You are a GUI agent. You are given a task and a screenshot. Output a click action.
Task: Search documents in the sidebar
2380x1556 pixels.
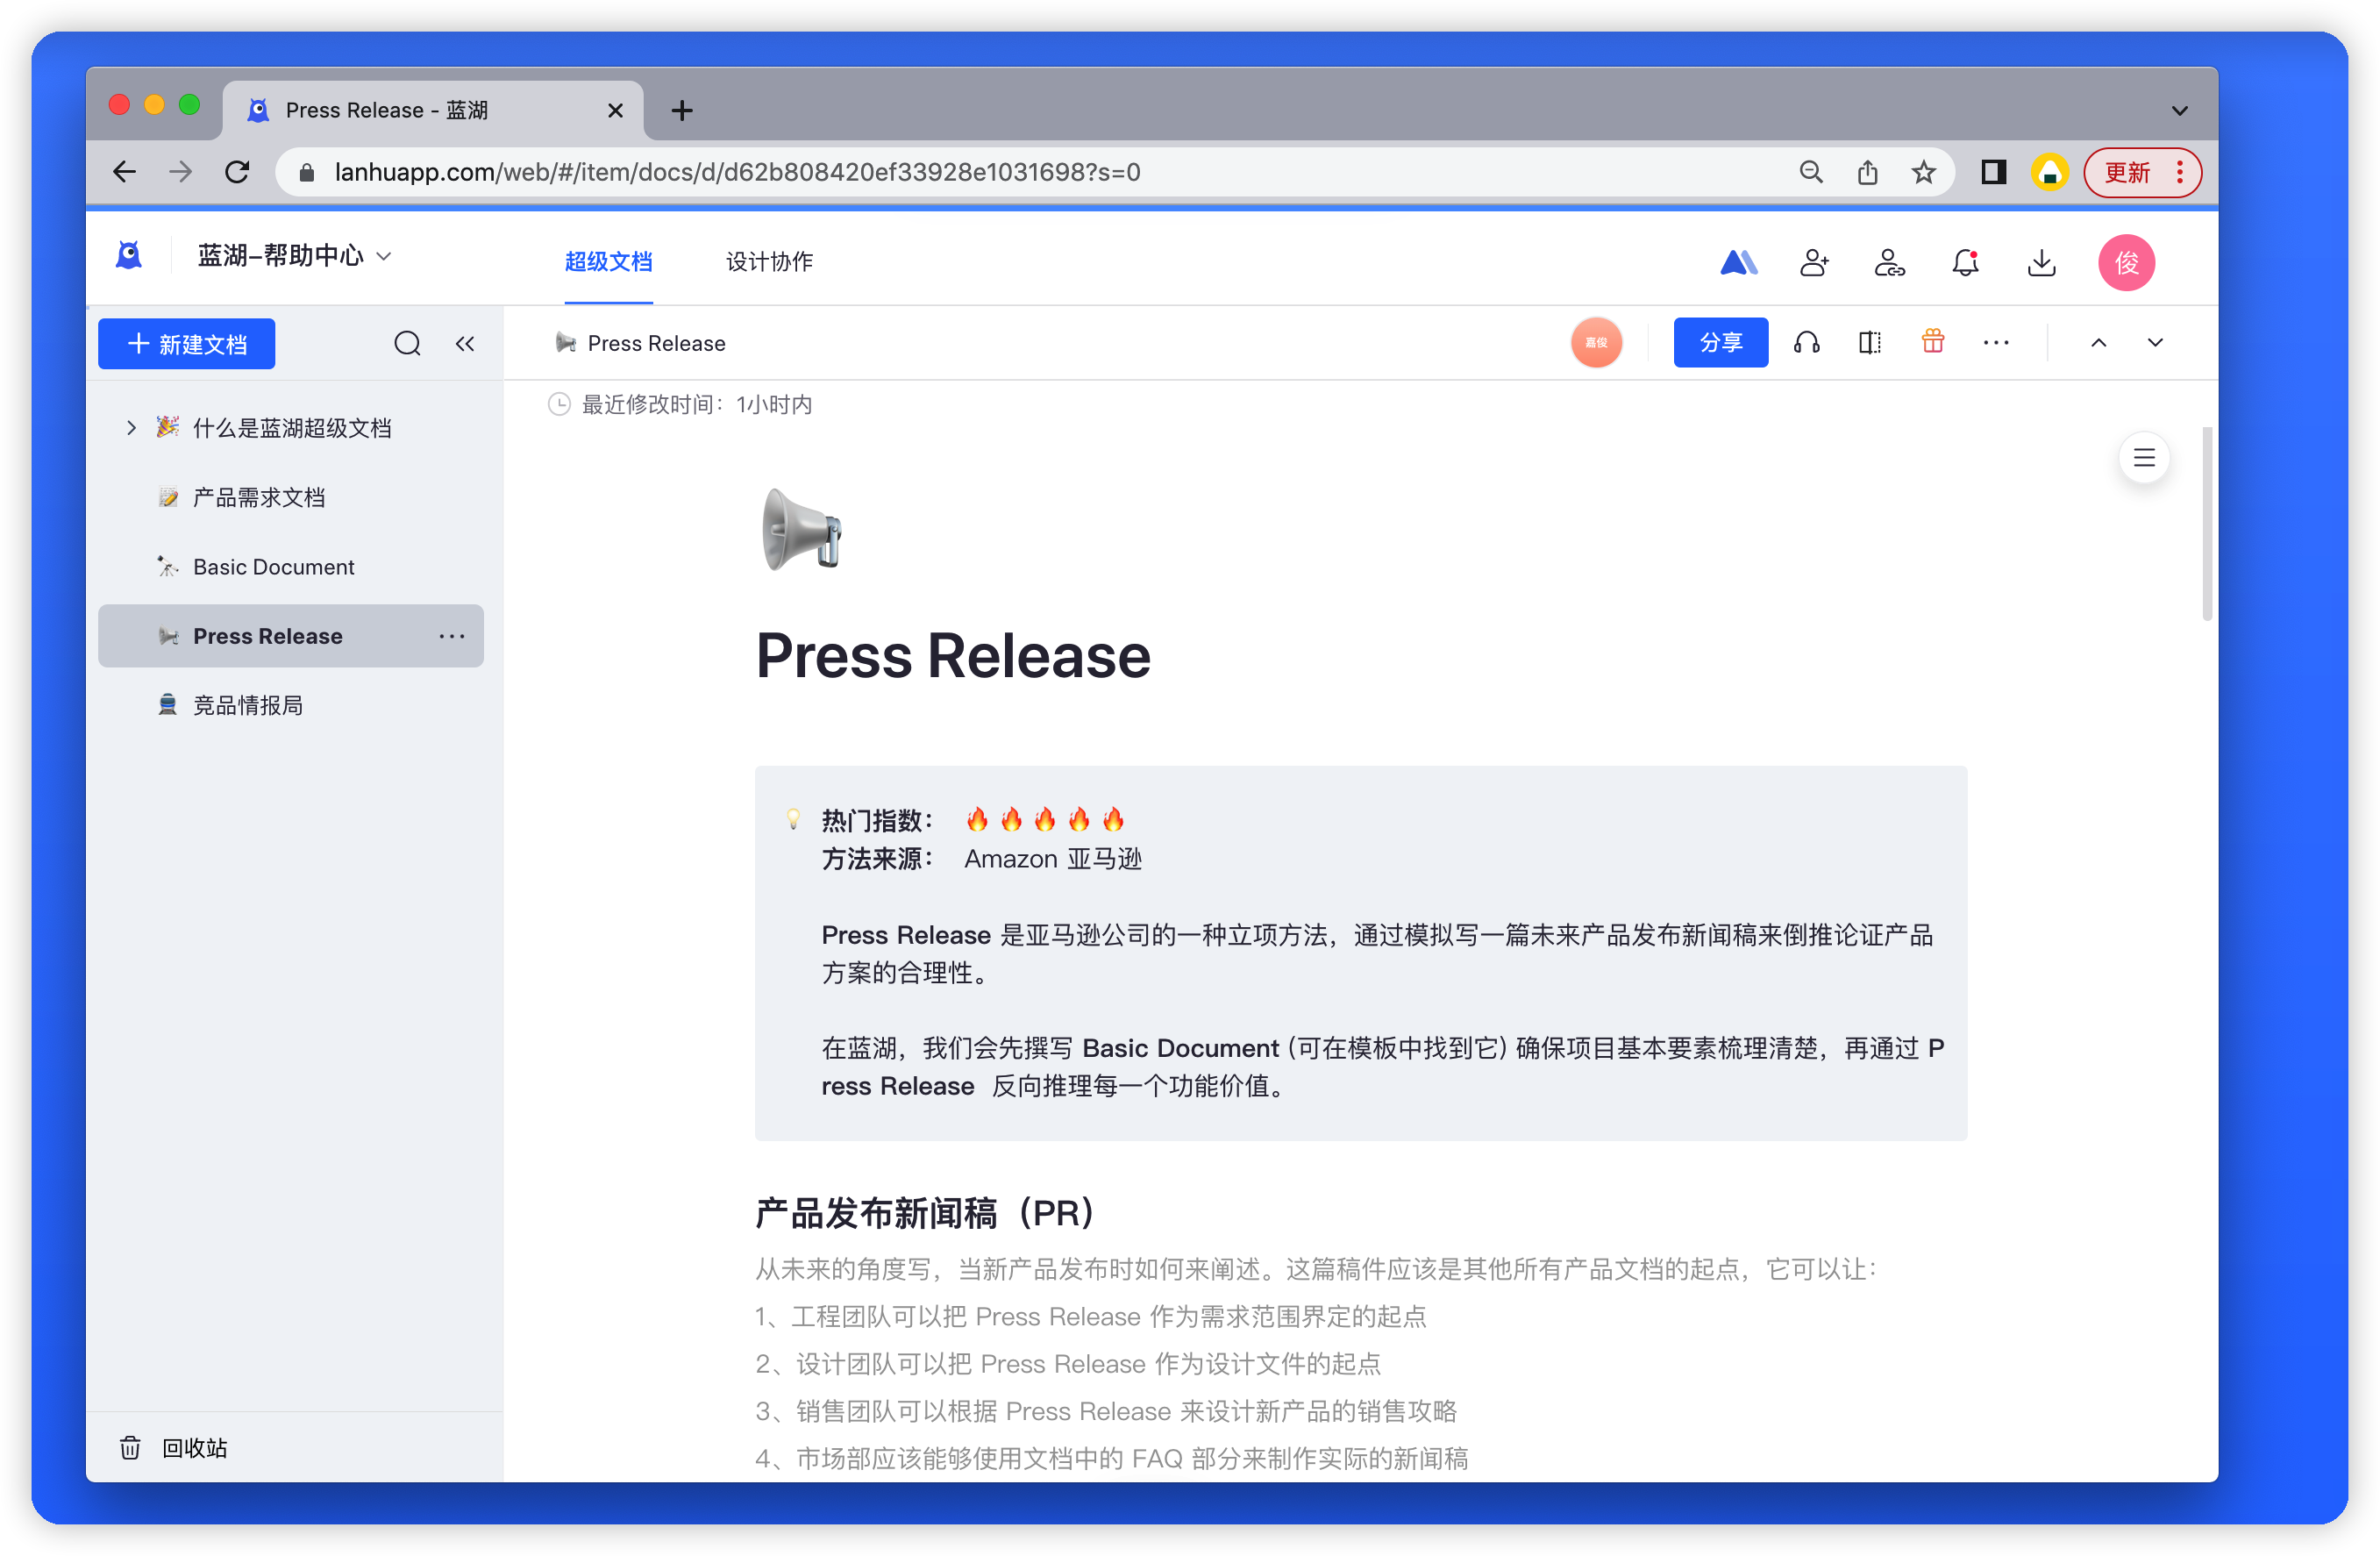[407, 344]
